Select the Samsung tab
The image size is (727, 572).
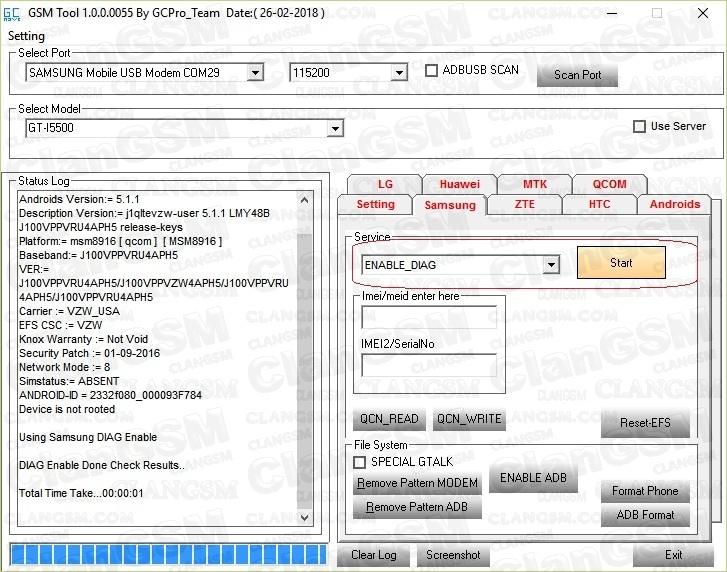450,205
